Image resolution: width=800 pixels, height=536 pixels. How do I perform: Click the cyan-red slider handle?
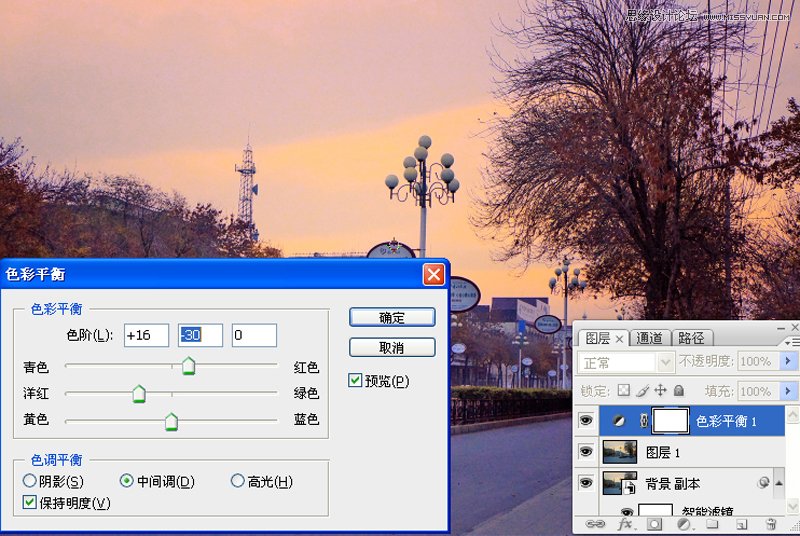tap(188, 366)
